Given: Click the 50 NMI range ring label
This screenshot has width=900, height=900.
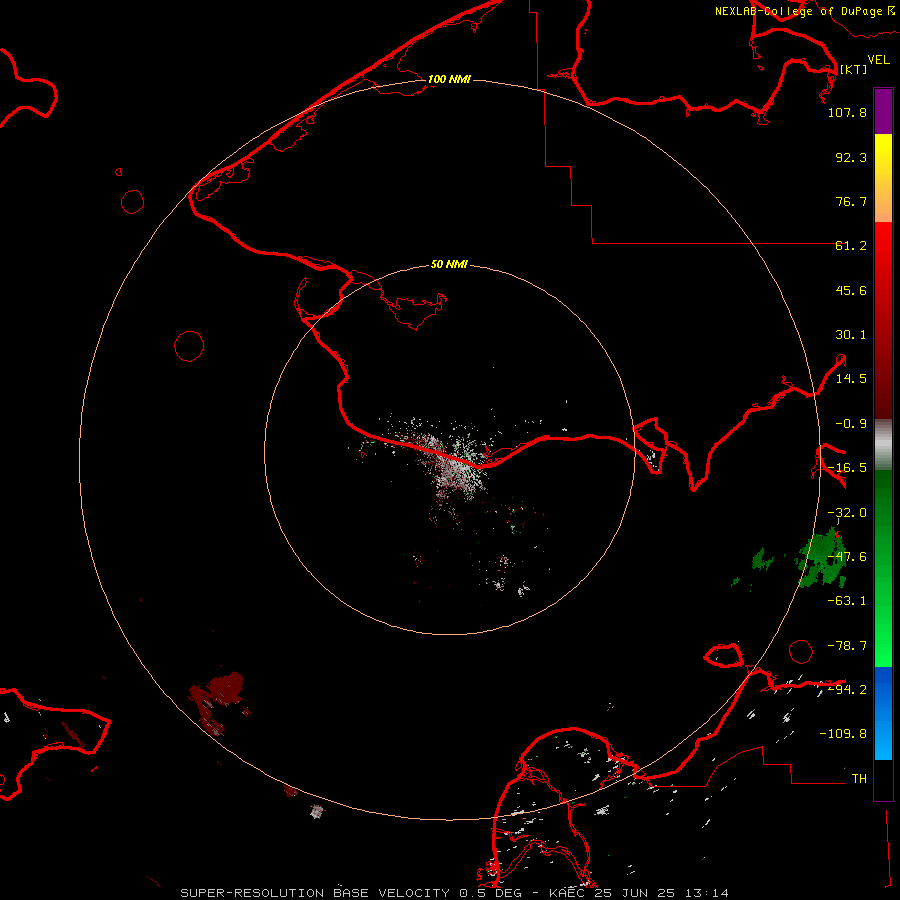Looking at the screenshot, I should (x=449, y=264).
